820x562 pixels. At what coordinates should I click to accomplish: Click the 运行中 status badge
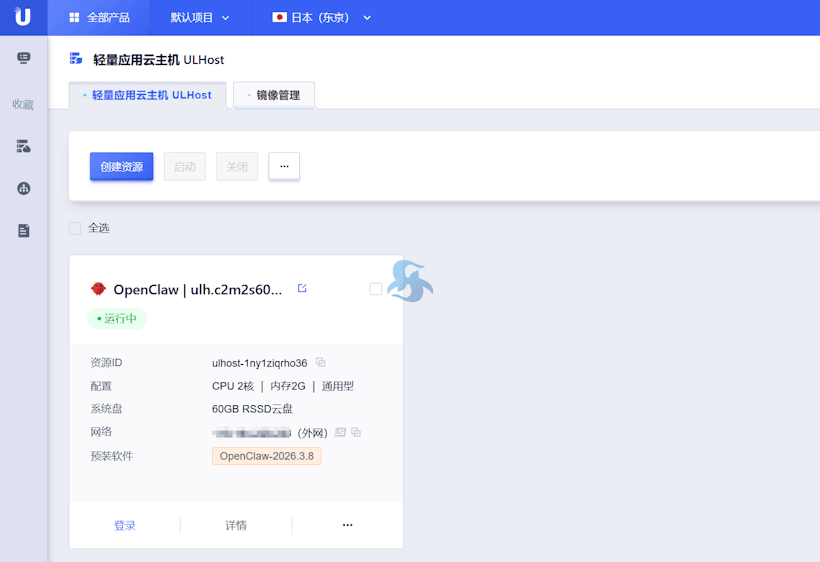click(117, 318)
